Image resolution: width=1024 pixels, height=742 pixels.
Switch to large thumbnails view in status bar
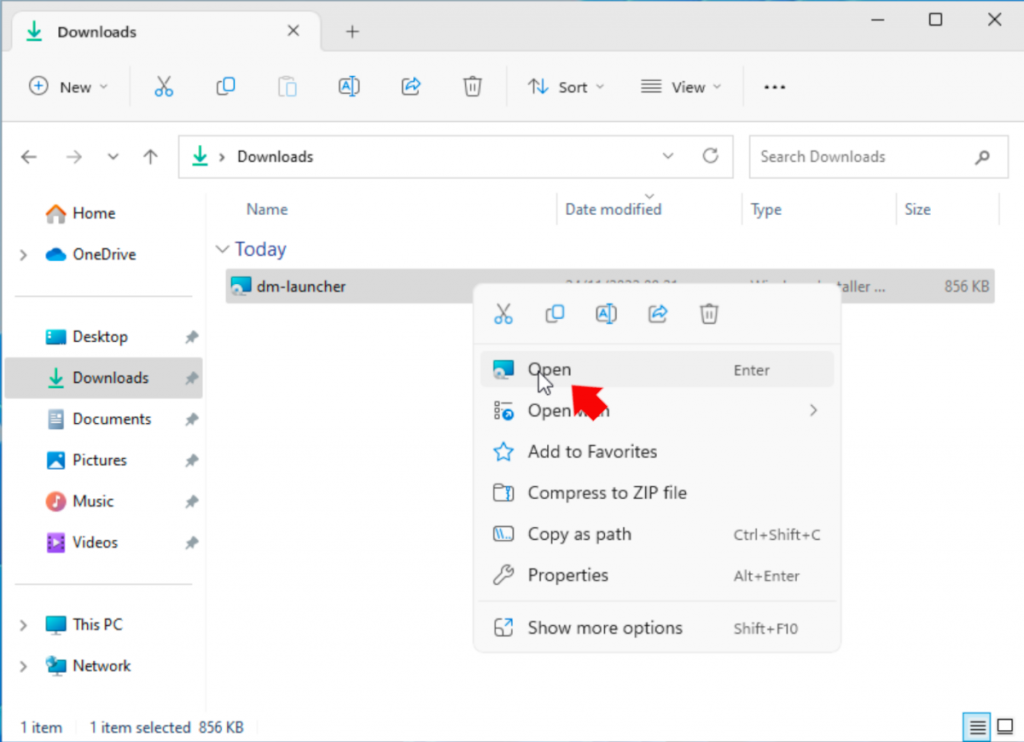pyautogui.click(x=1006, y=727)
